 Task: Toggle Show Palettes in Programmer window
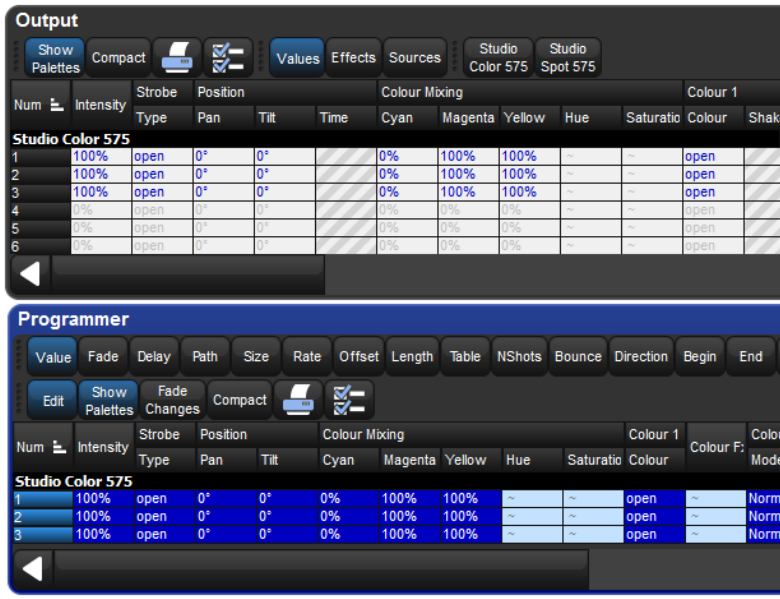point(109,400)
